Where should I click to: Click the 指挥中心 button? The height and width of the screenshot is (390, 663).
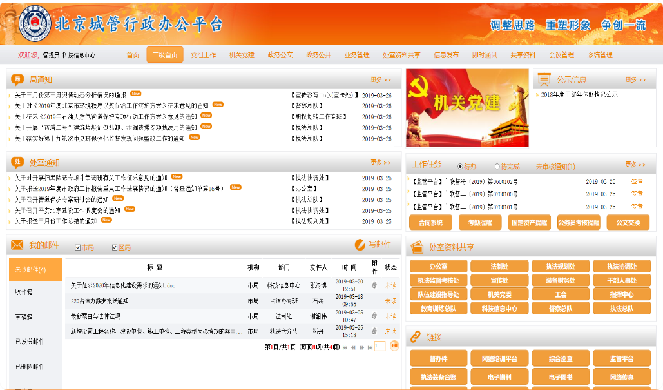[x=622, y=294]
